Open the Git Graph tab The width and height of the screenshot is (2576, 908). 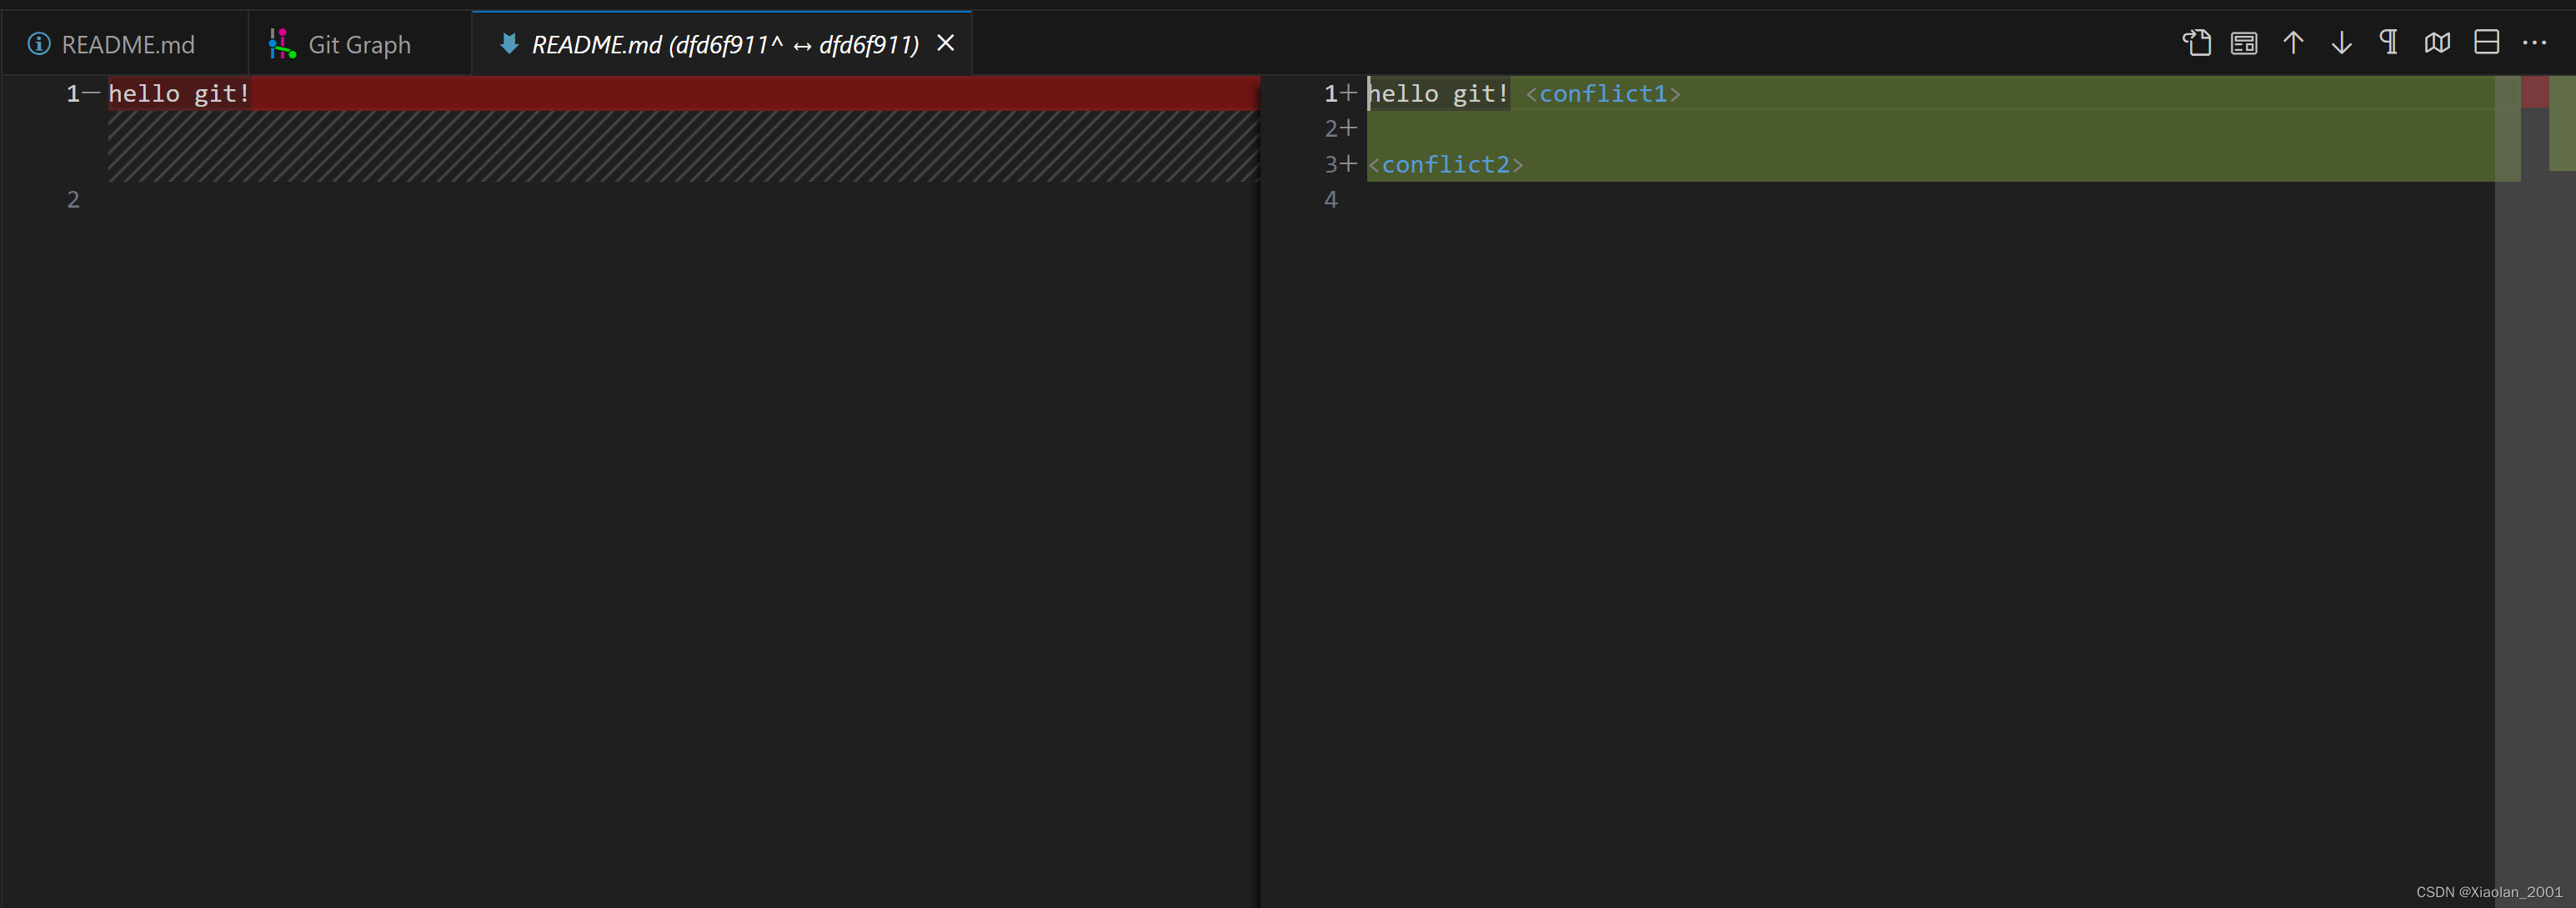coord(359,44)
